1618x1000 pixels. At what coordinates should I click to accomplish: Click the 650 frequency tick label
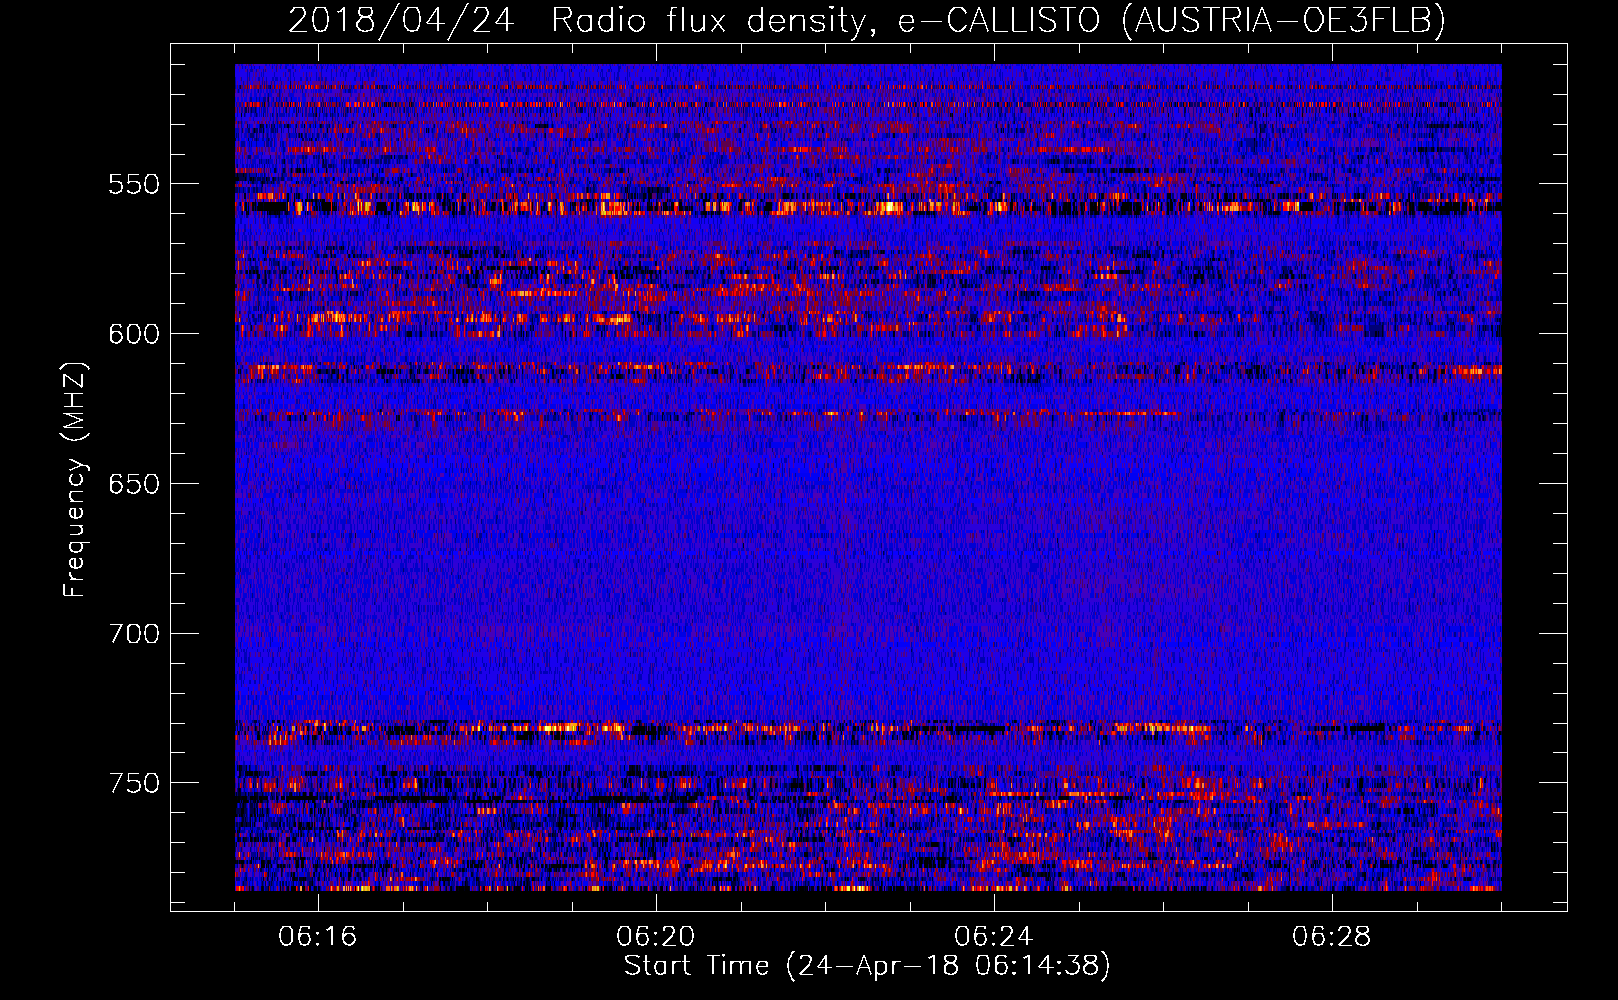pyautogui.click(x=134, y=484)
